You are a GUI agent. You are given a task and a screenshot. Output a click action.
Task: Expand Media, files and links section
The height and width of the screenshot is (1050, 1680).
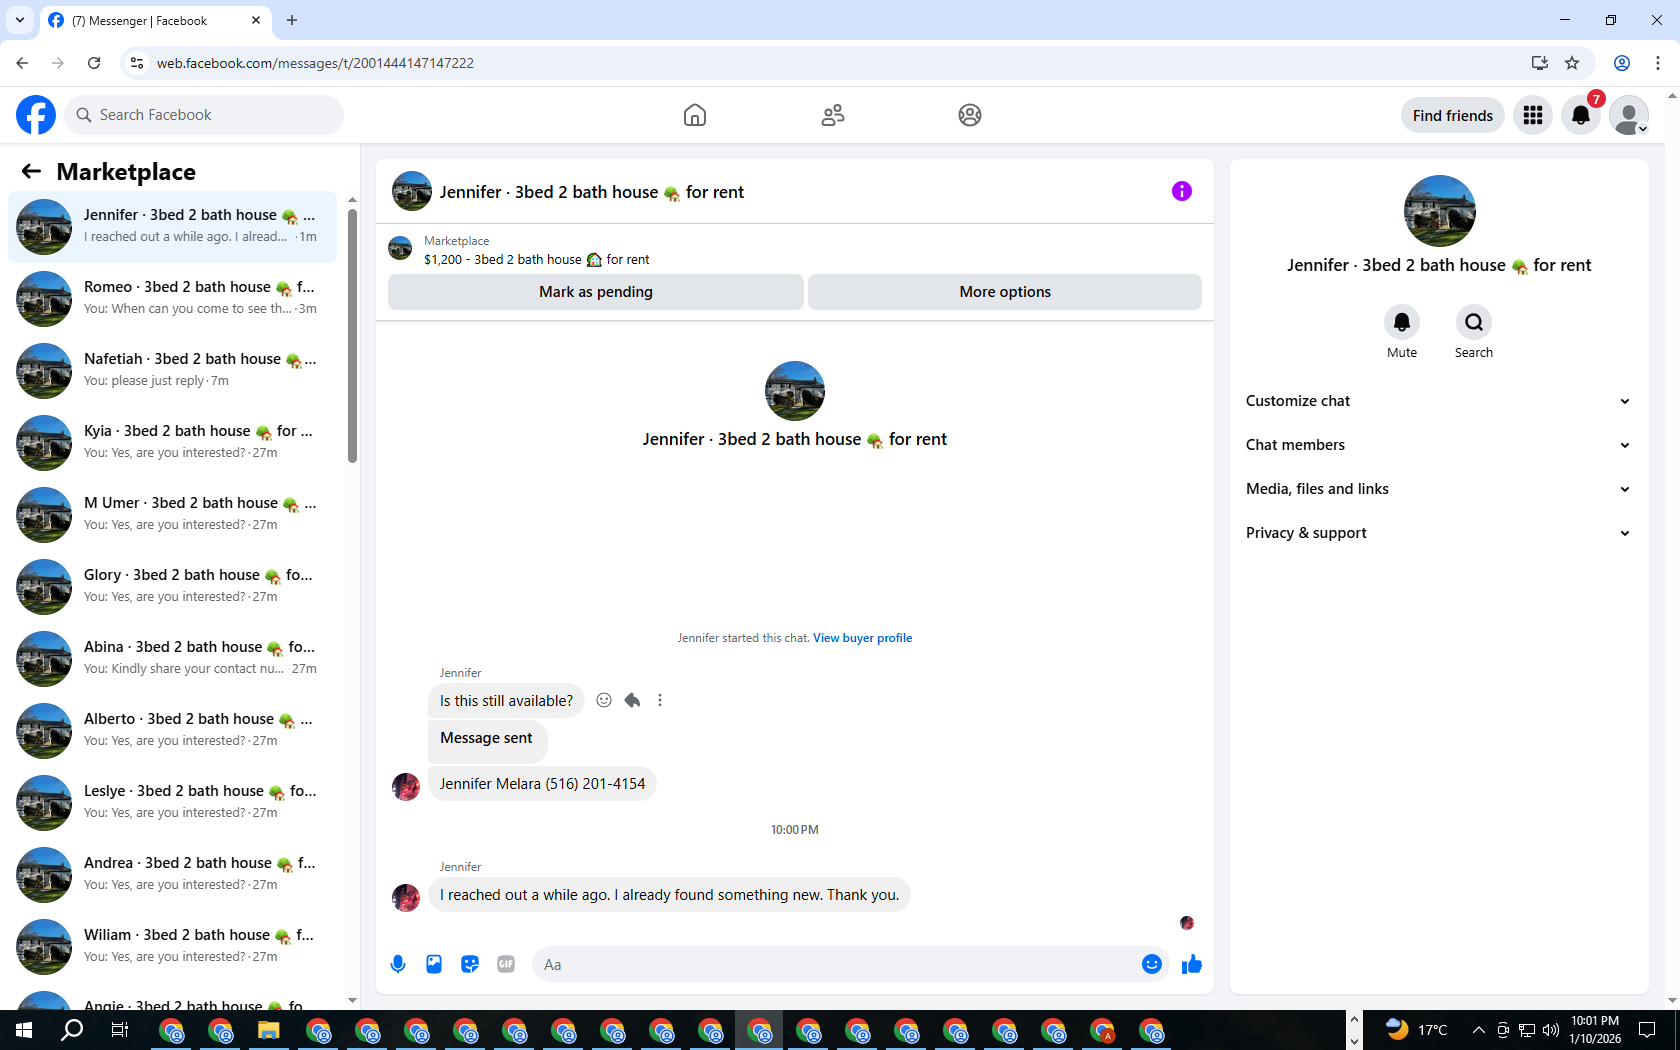(x=1439, y=489)
